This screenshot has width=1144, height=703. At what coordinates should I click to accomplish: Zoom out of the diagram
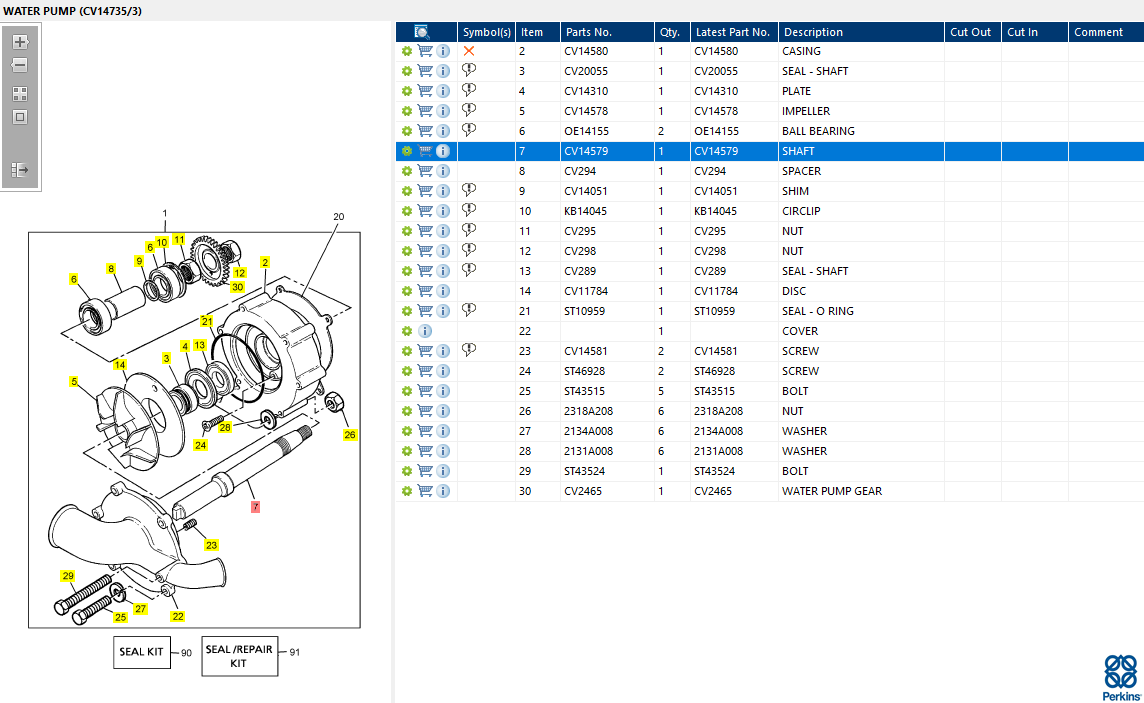coord(20,65)
